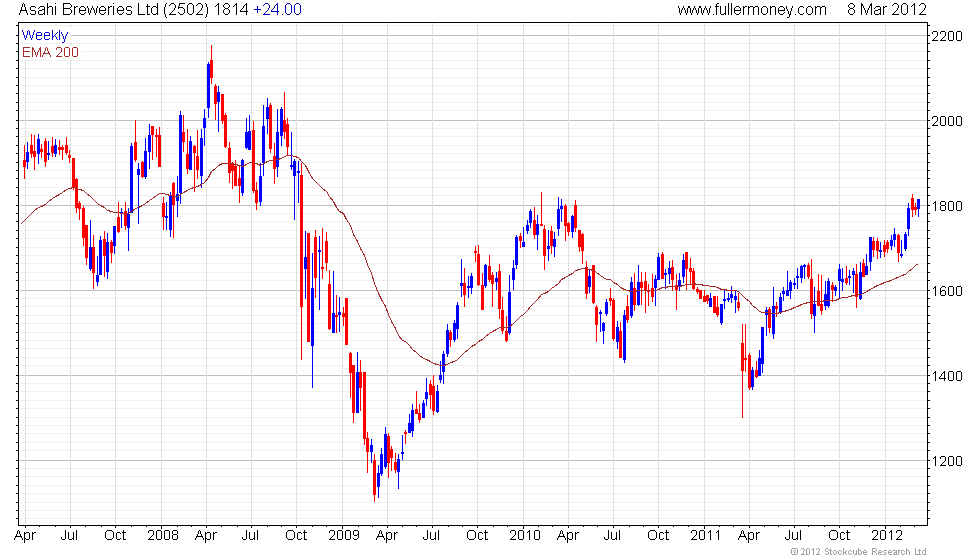Image resolution: width=980 pixels, height=560 pixels.
Task: Click the 1600 price axis label
Action: click(946, 291)
